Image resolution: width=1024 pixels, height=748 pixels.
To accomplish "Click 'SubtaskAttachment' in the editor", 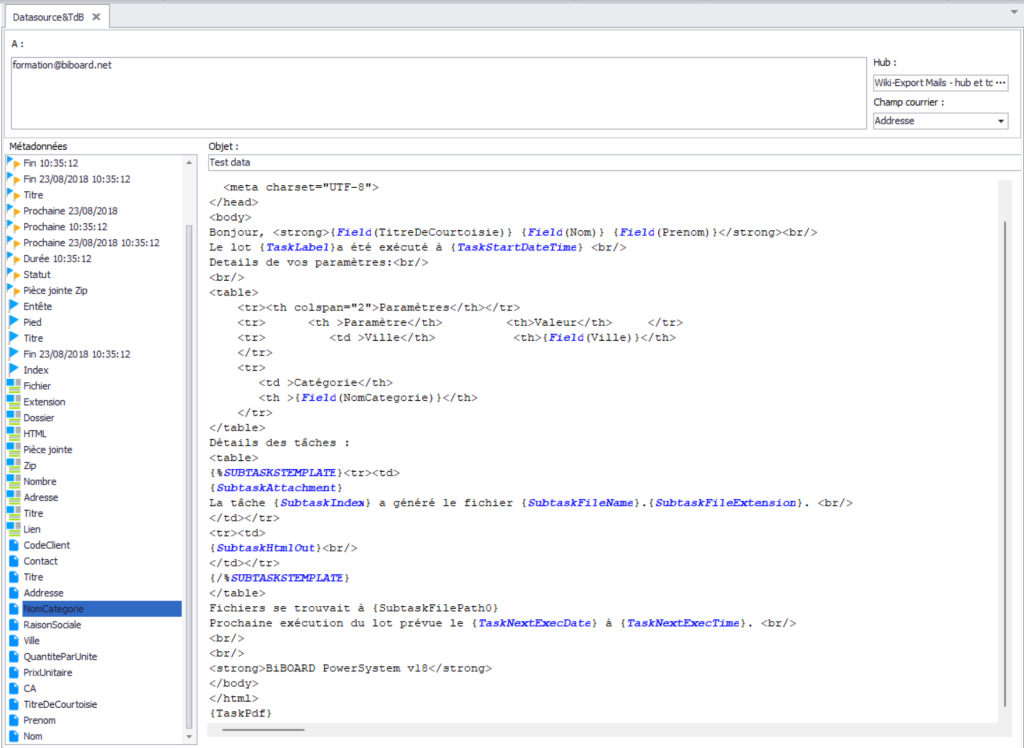I will [x=276, y=487].
